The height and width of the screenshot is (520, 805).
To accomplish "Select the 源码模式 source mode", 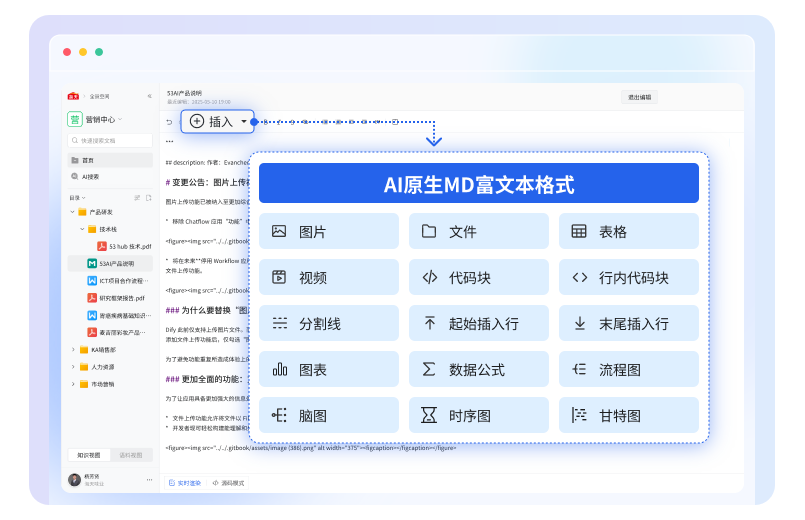I will 228,483.
